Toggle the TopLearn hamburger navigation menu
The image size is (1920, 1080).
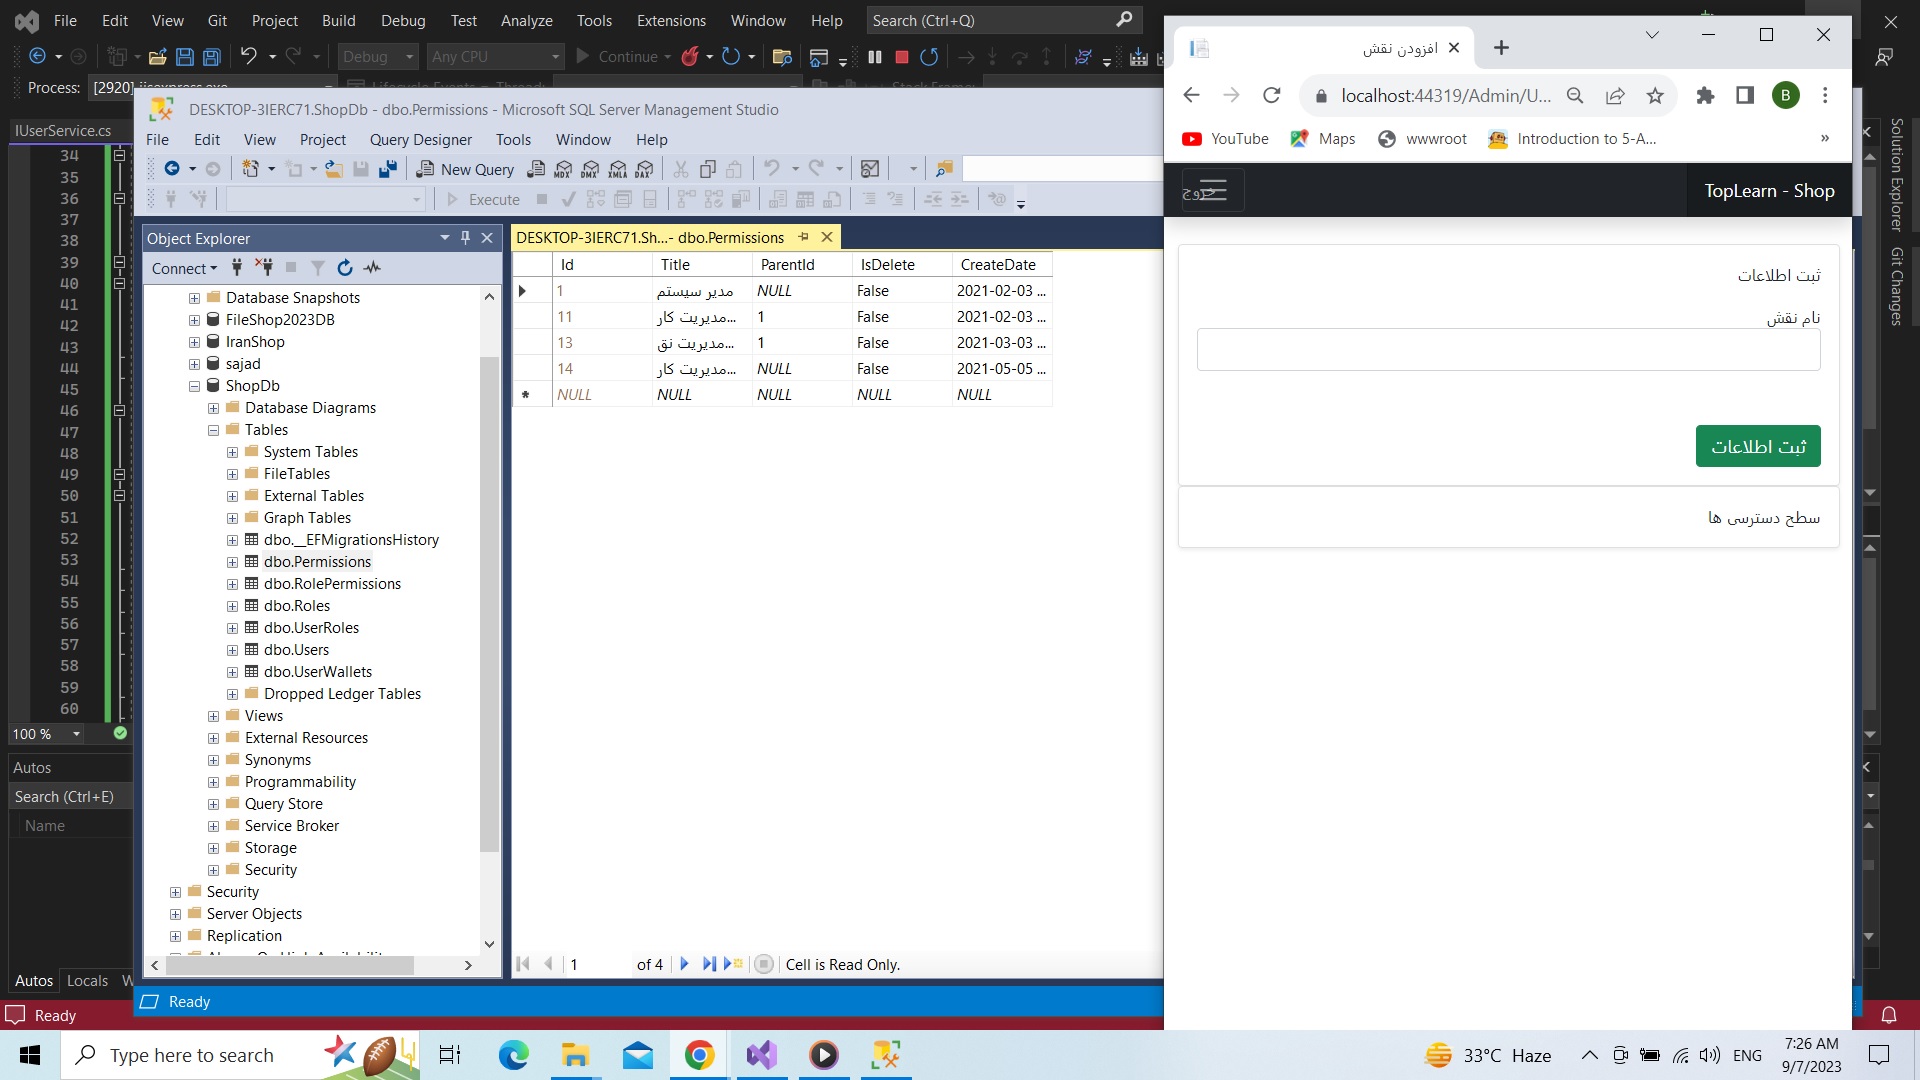click(x=1211, y=190)
